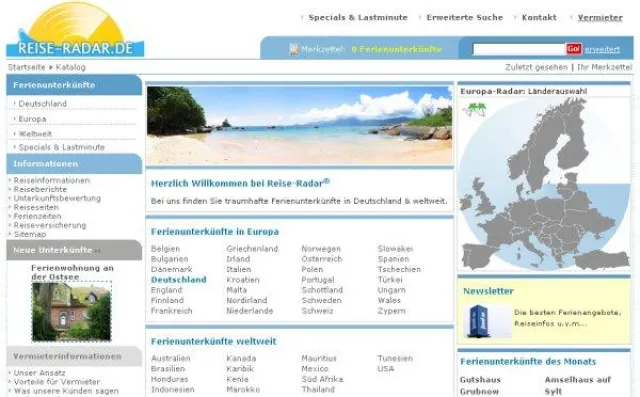Open Ferienzeiten sidebar link

(x=37, y=216)
